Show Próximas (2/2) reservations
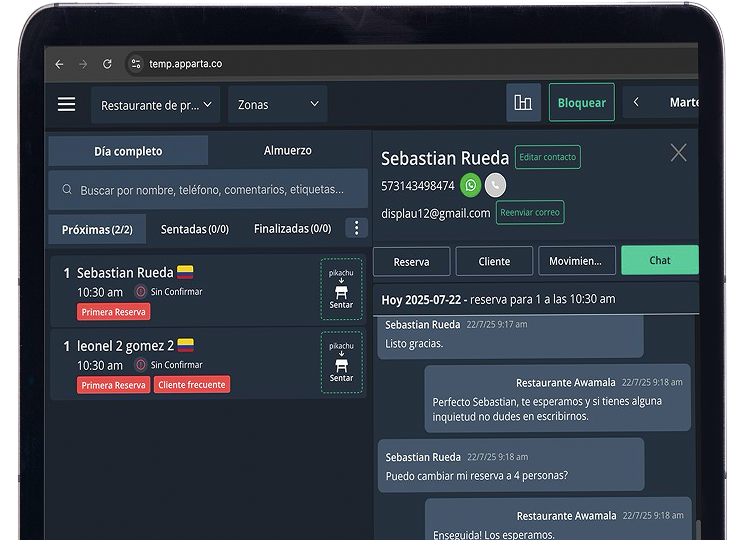The image size is (742, 540). (x=97, y=230)
